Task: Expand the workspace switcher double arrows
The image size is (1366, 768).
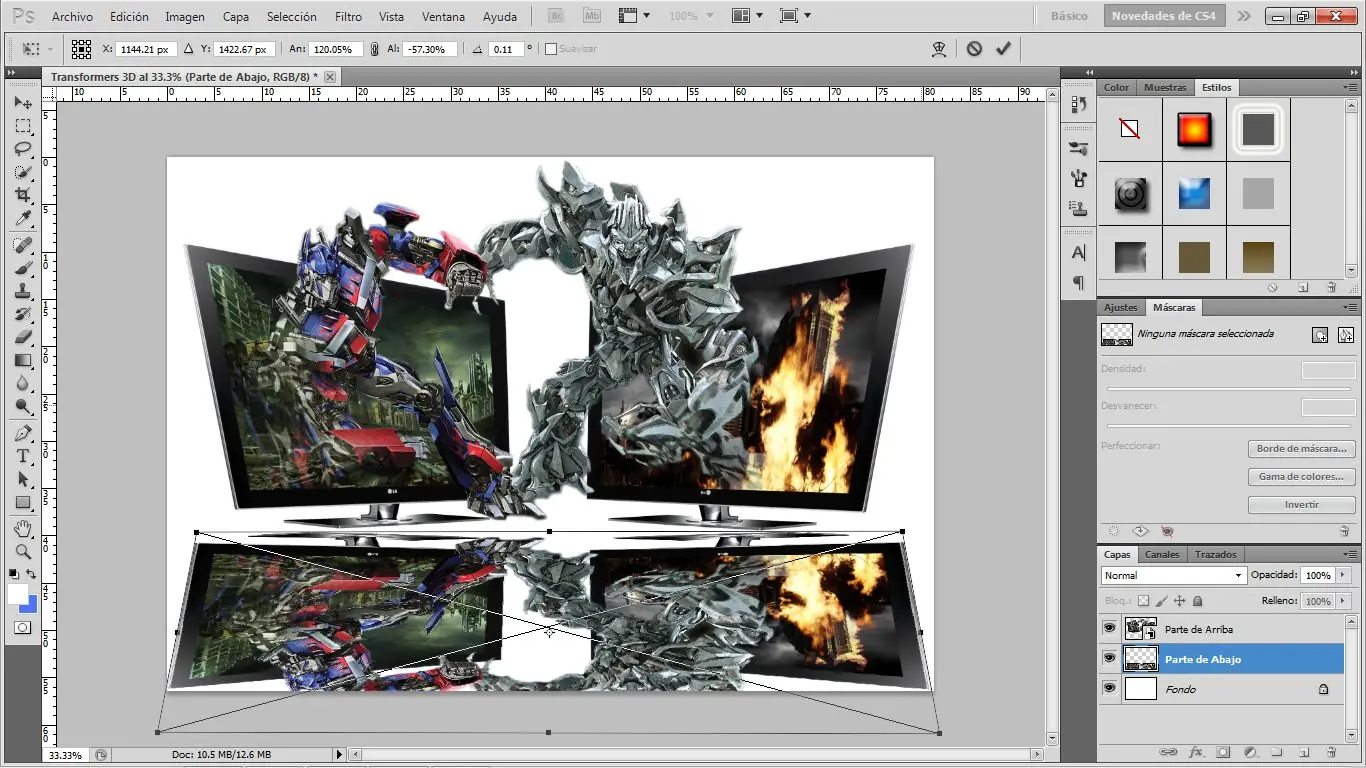Action: click(x=1243, y=16)
